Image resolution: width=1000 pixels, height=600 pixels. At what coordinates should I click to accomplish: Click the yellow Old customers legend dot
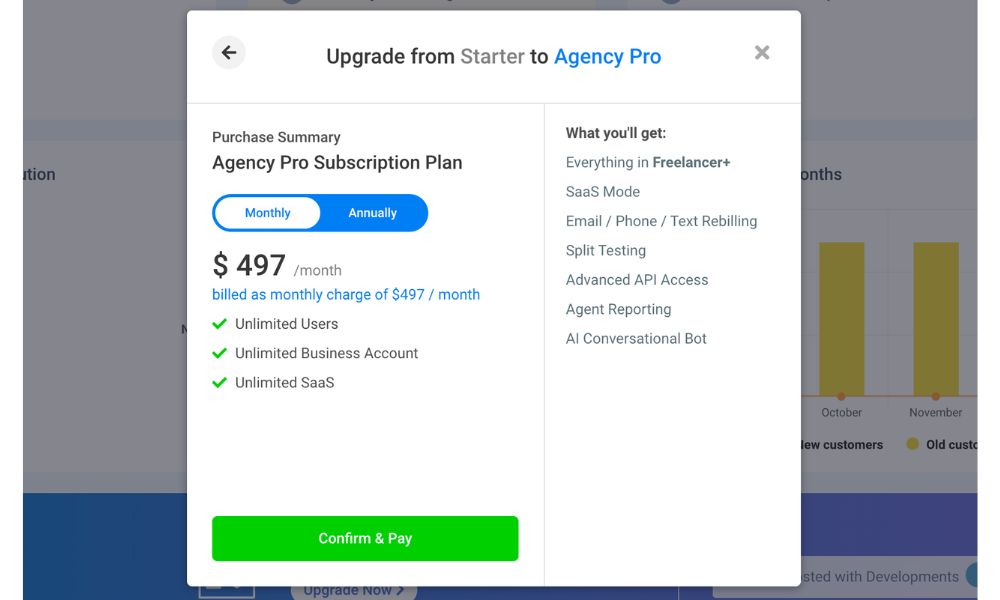point(912,444)
